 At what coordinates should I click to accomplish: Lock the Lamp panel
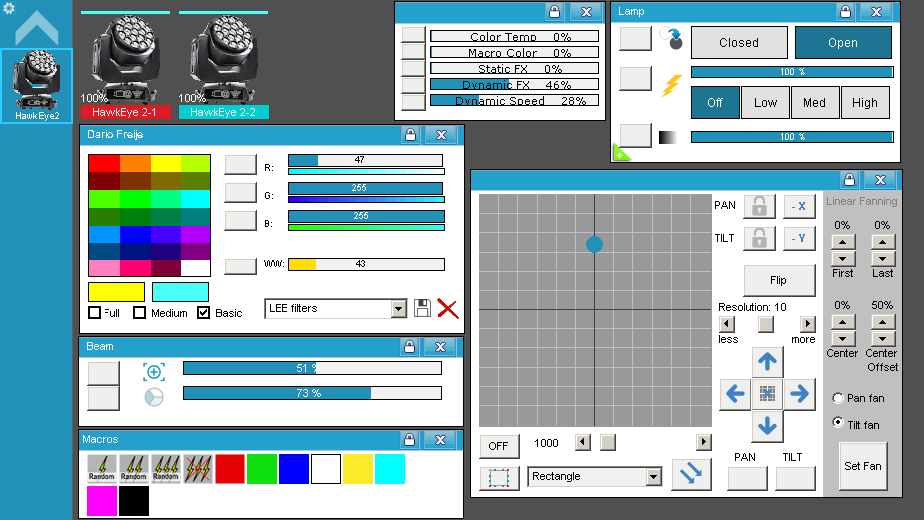click(845, 12)
